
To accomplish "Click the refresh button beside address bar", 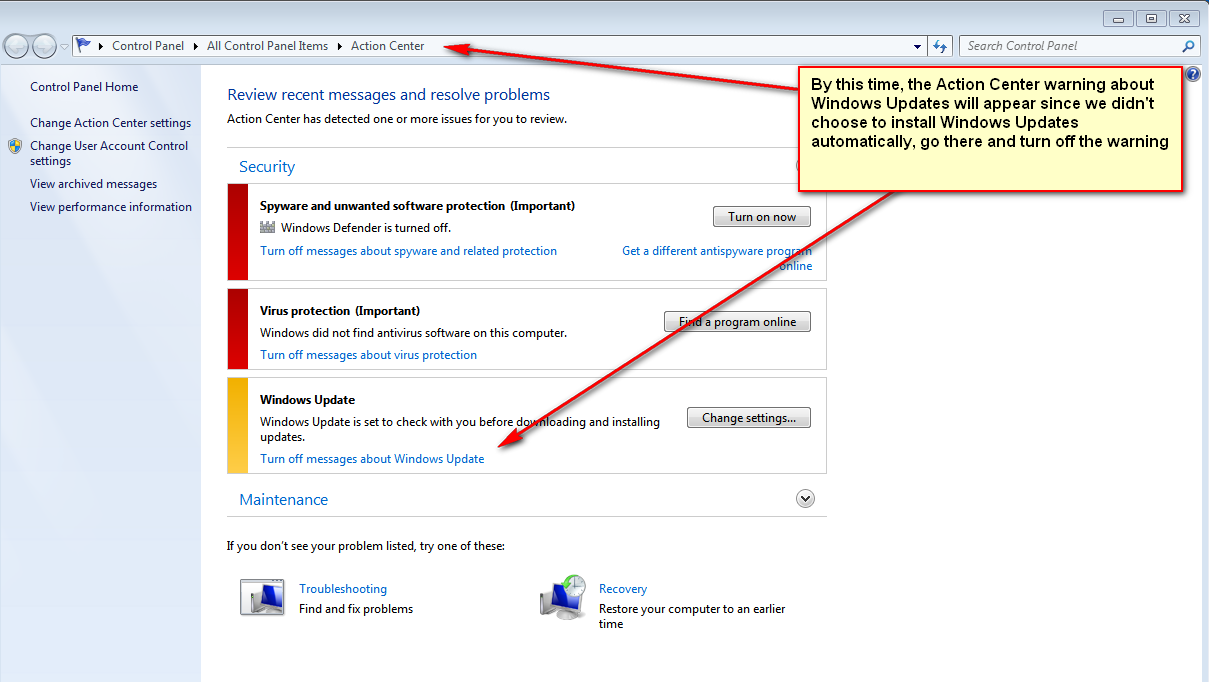I will coord(939,46).
